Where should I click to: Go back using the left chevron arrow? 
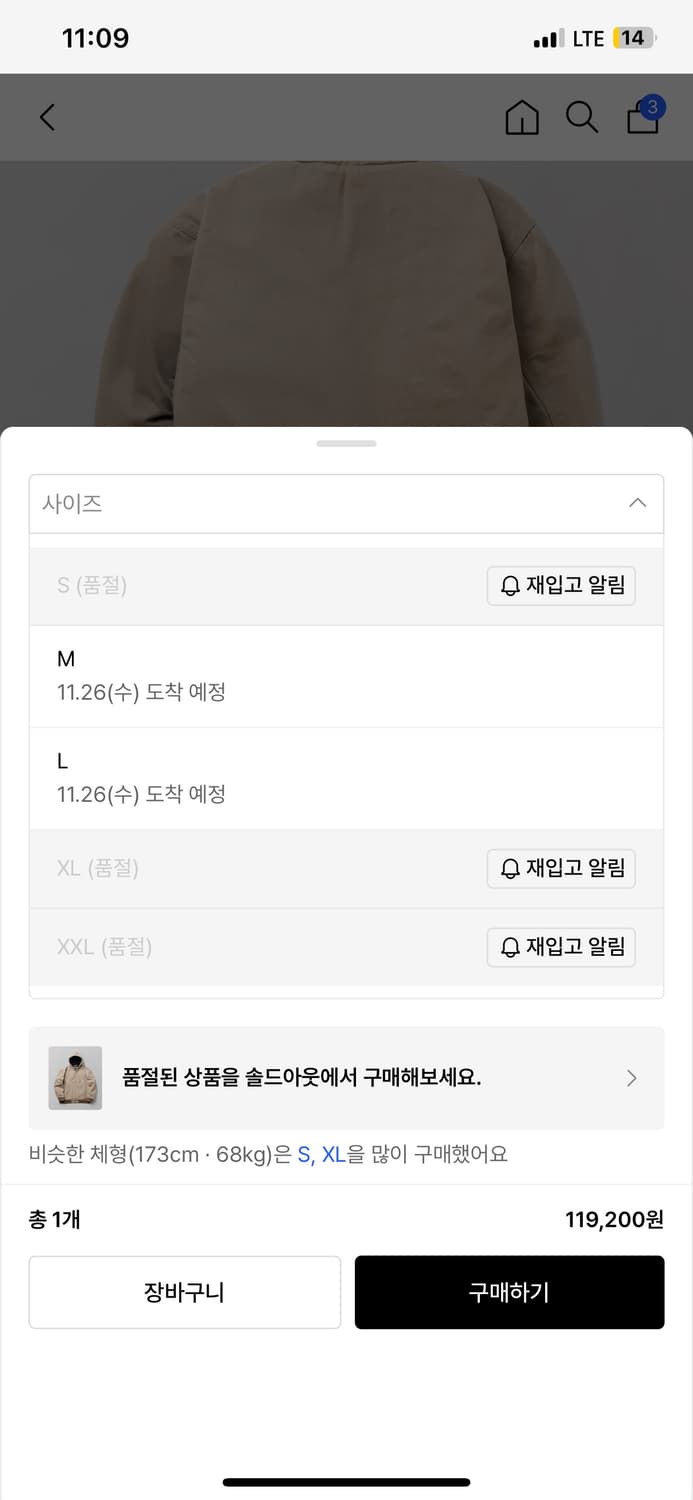click(47, 117)
